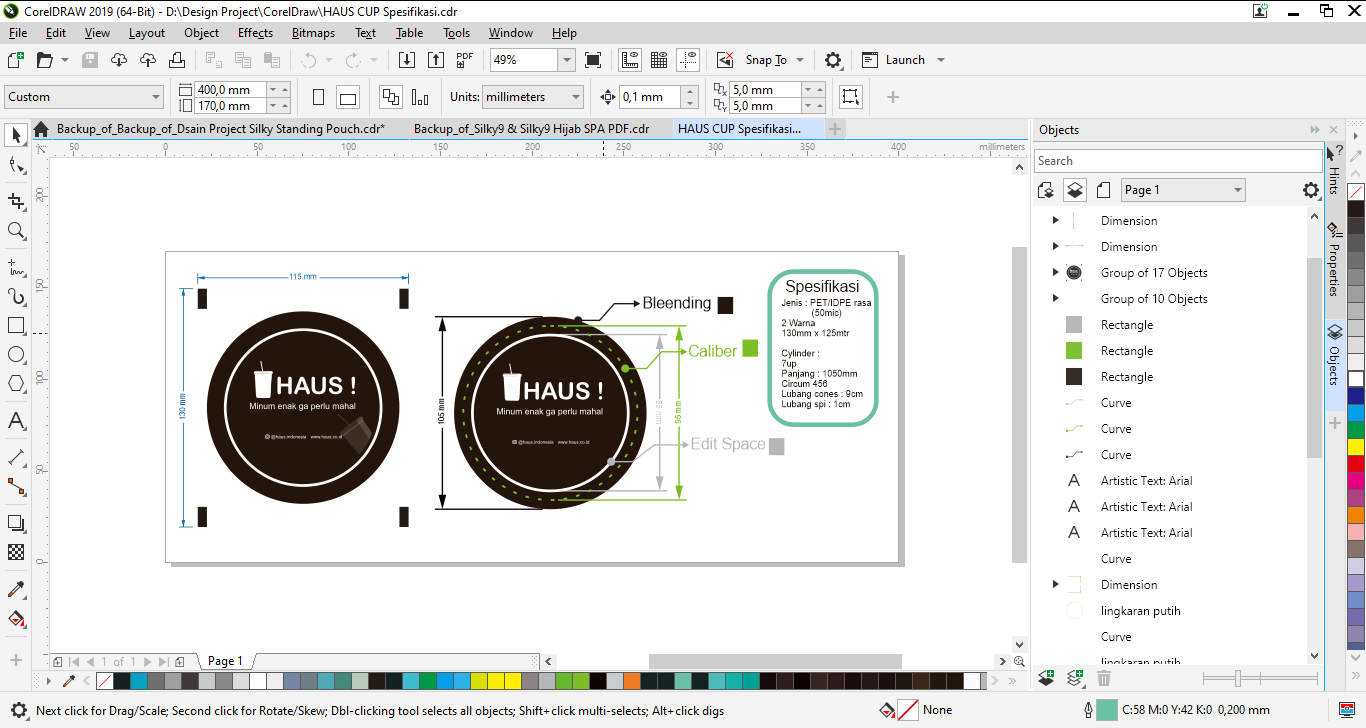This screenshot has width=1366, height=728.
Task: Click the Page 1 tab at bottom
Action: (225, 661)
